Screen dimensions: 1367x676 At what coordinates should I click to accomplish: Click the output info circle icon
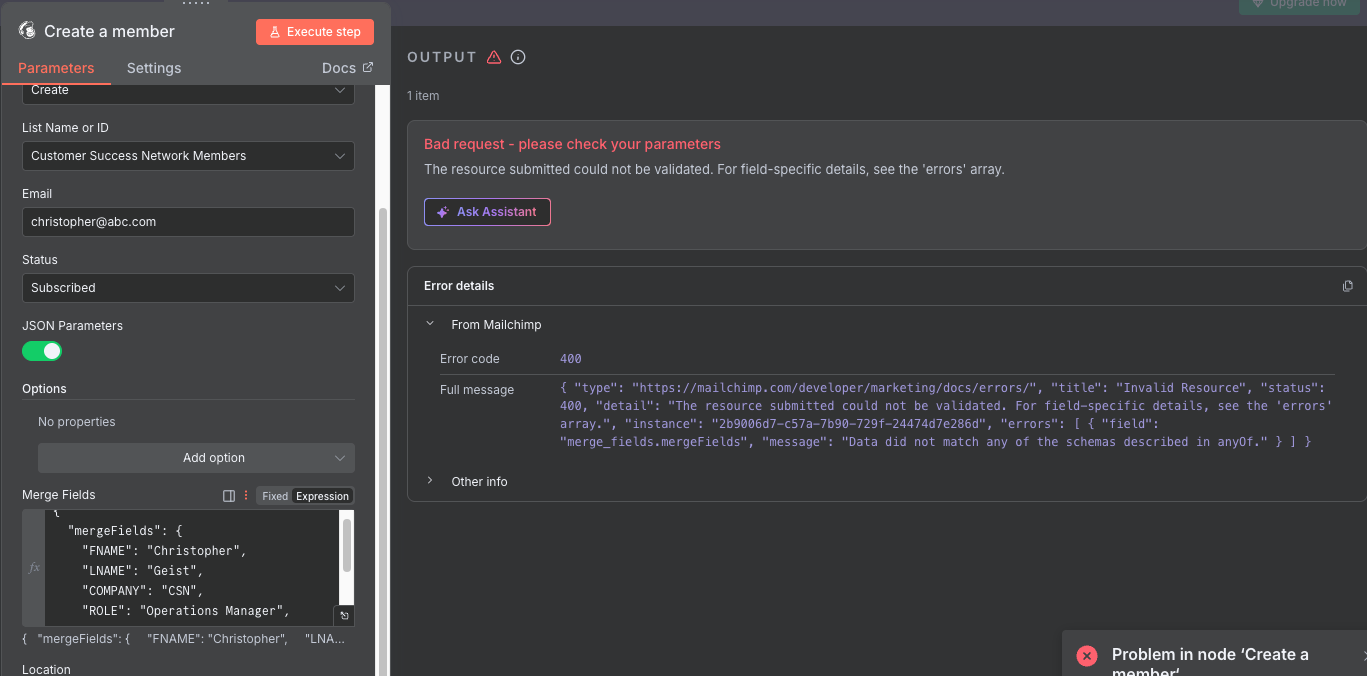[x=518, y=57]
